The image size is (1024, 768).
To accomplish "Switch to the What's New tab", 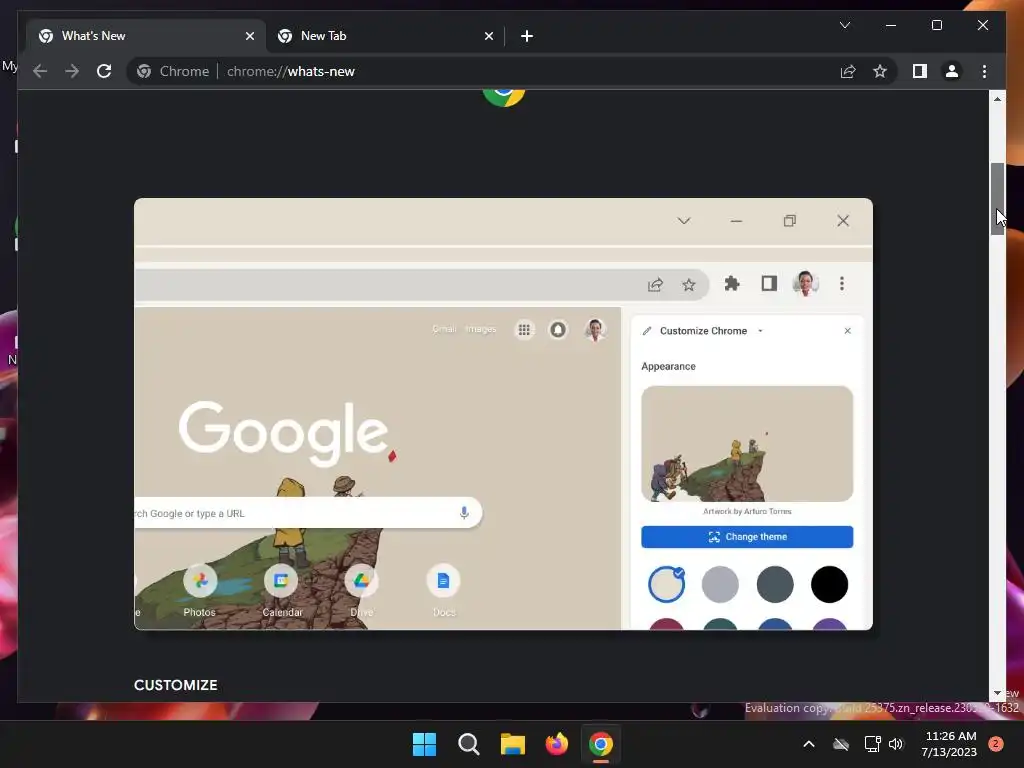I will pos(146,36).
